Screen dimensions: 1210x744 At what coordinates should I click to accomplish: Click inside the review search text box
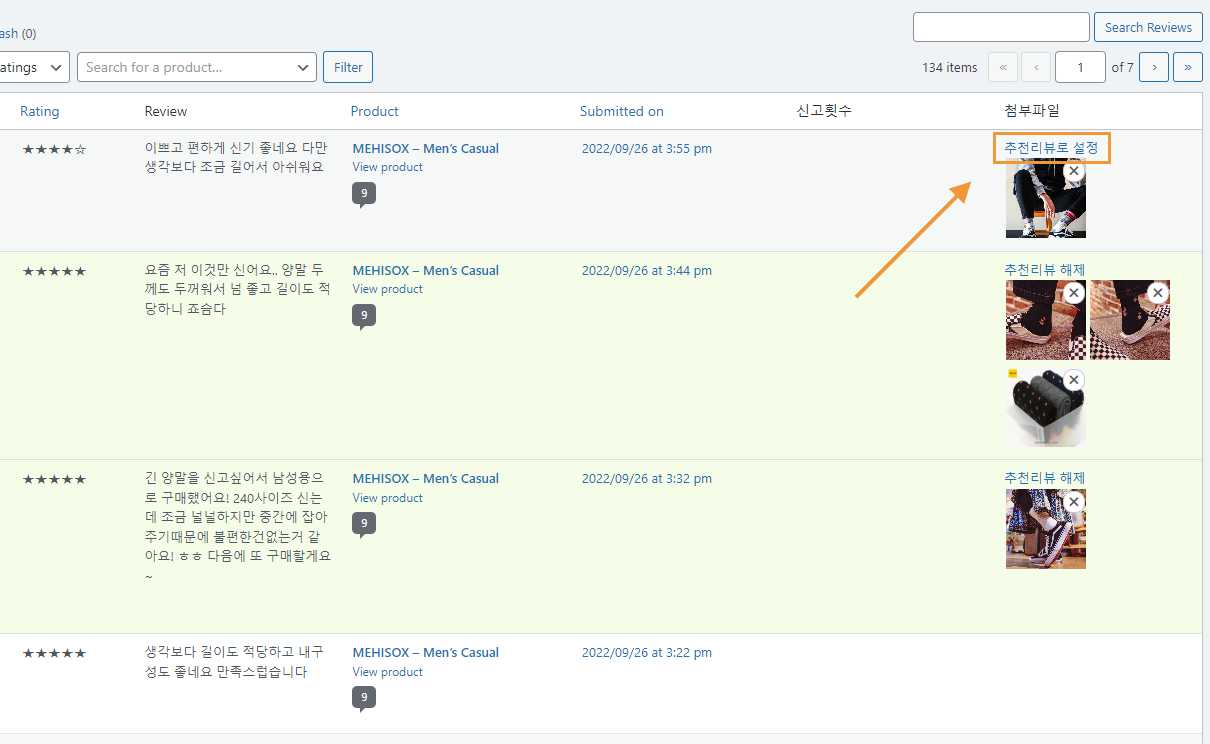1001,27
